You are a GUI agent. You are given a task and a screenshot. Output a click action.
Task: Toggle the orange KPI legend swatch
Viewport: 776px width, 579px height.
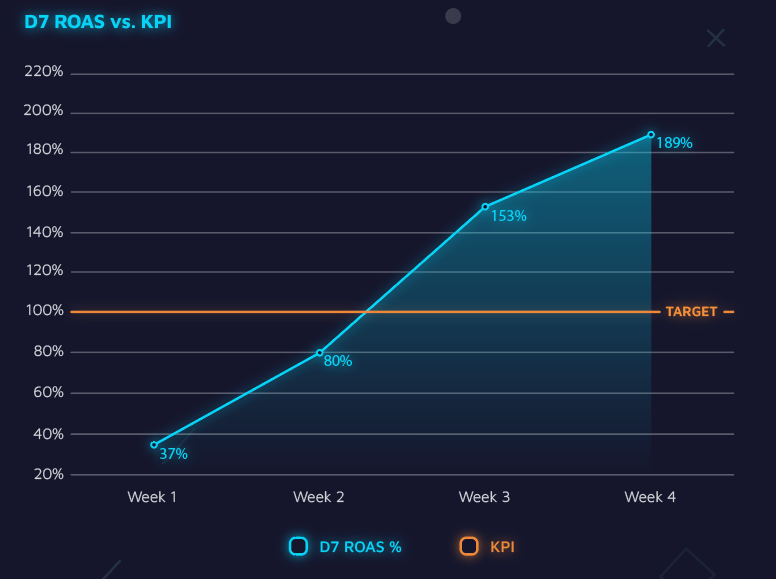click(x=469, y=546)
